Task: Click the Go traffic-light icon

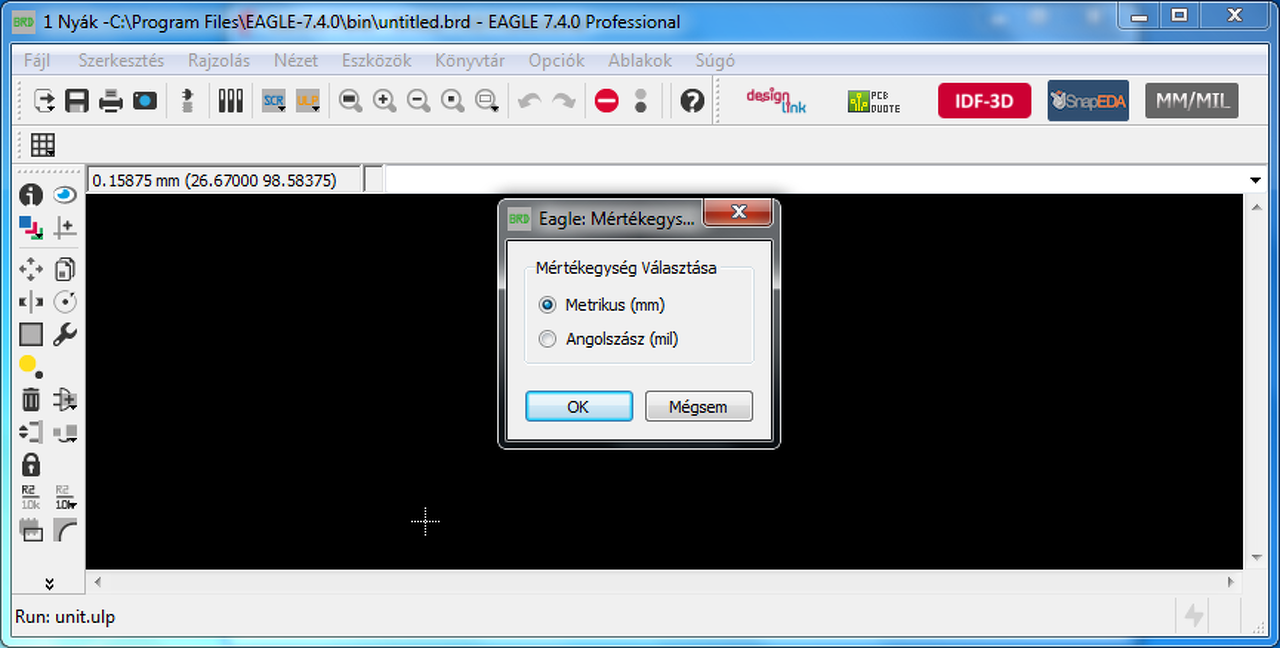Action: [641, 100]
